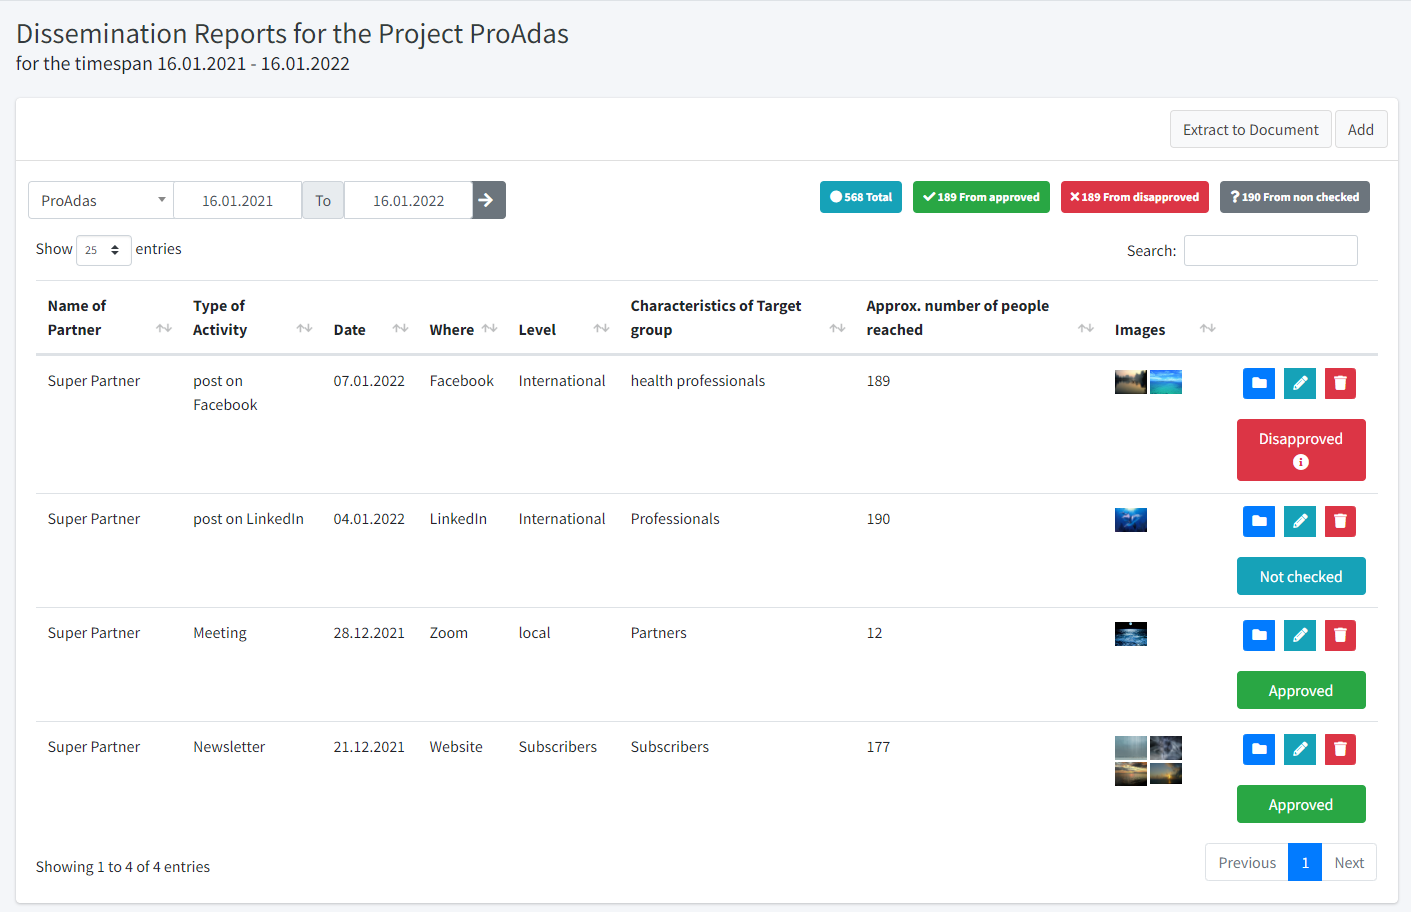The width and height of the screenshot is (1411, 912).
Task: Edit the Newsletter entry with pencil icon
Action: 1299,749
